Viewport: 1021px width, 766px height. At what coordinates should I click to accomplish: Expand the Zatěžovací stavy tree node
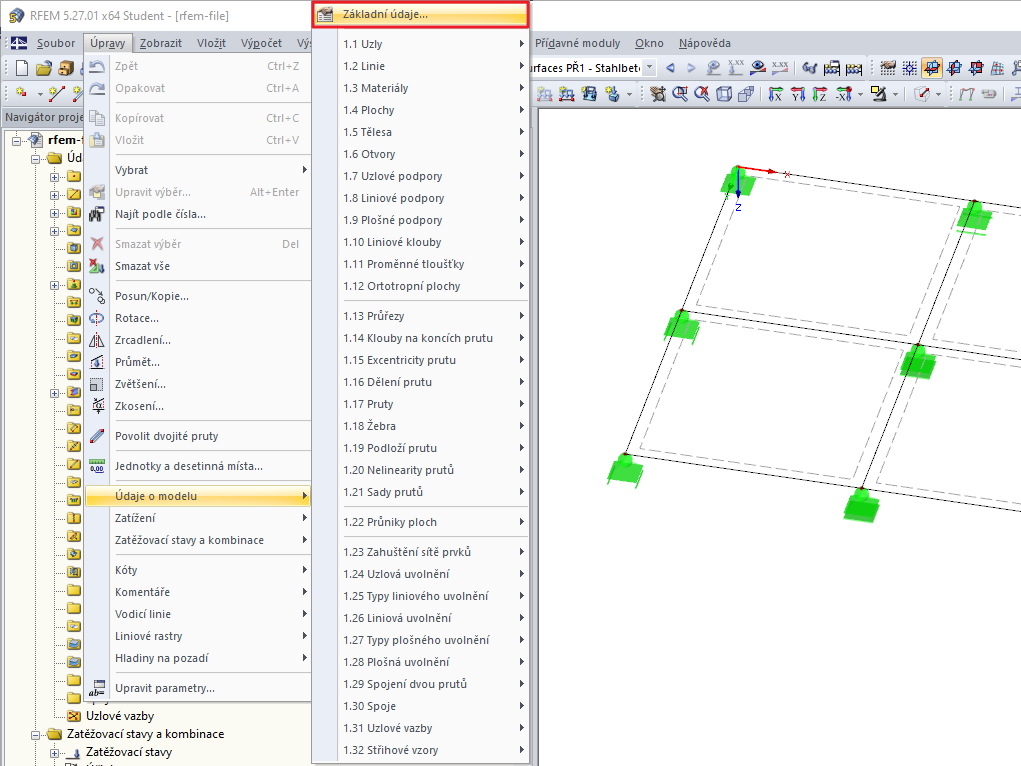pyautogui.click(x=55, y=752)
